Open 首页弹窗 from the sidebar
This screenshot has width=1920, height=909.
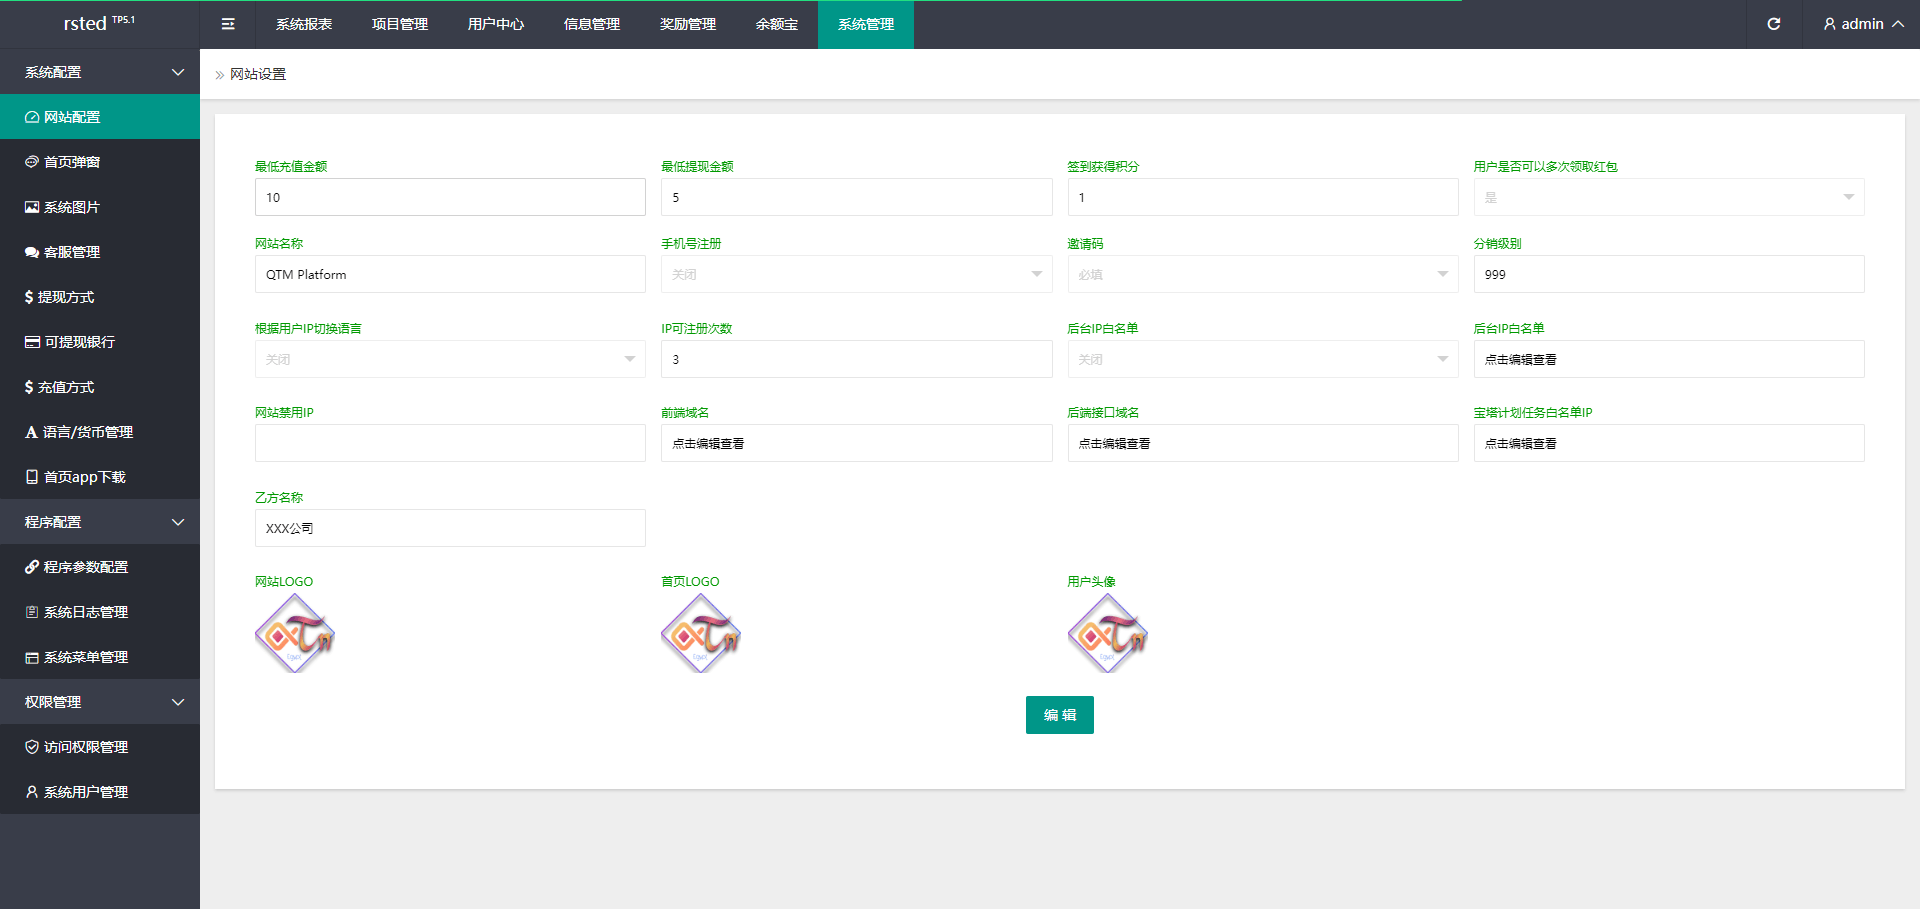tap(100, 162)
